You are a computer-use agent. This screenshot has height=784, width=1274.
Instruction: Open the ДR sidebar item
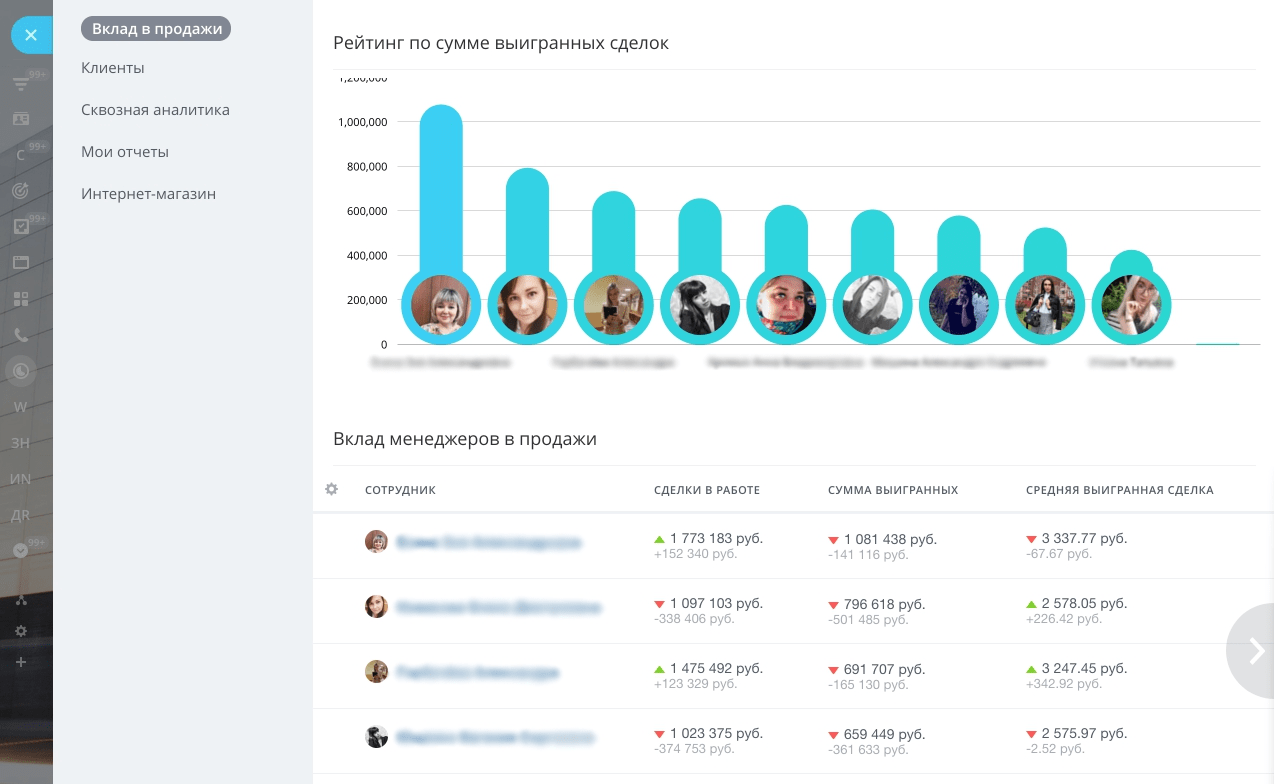(21, 515)
